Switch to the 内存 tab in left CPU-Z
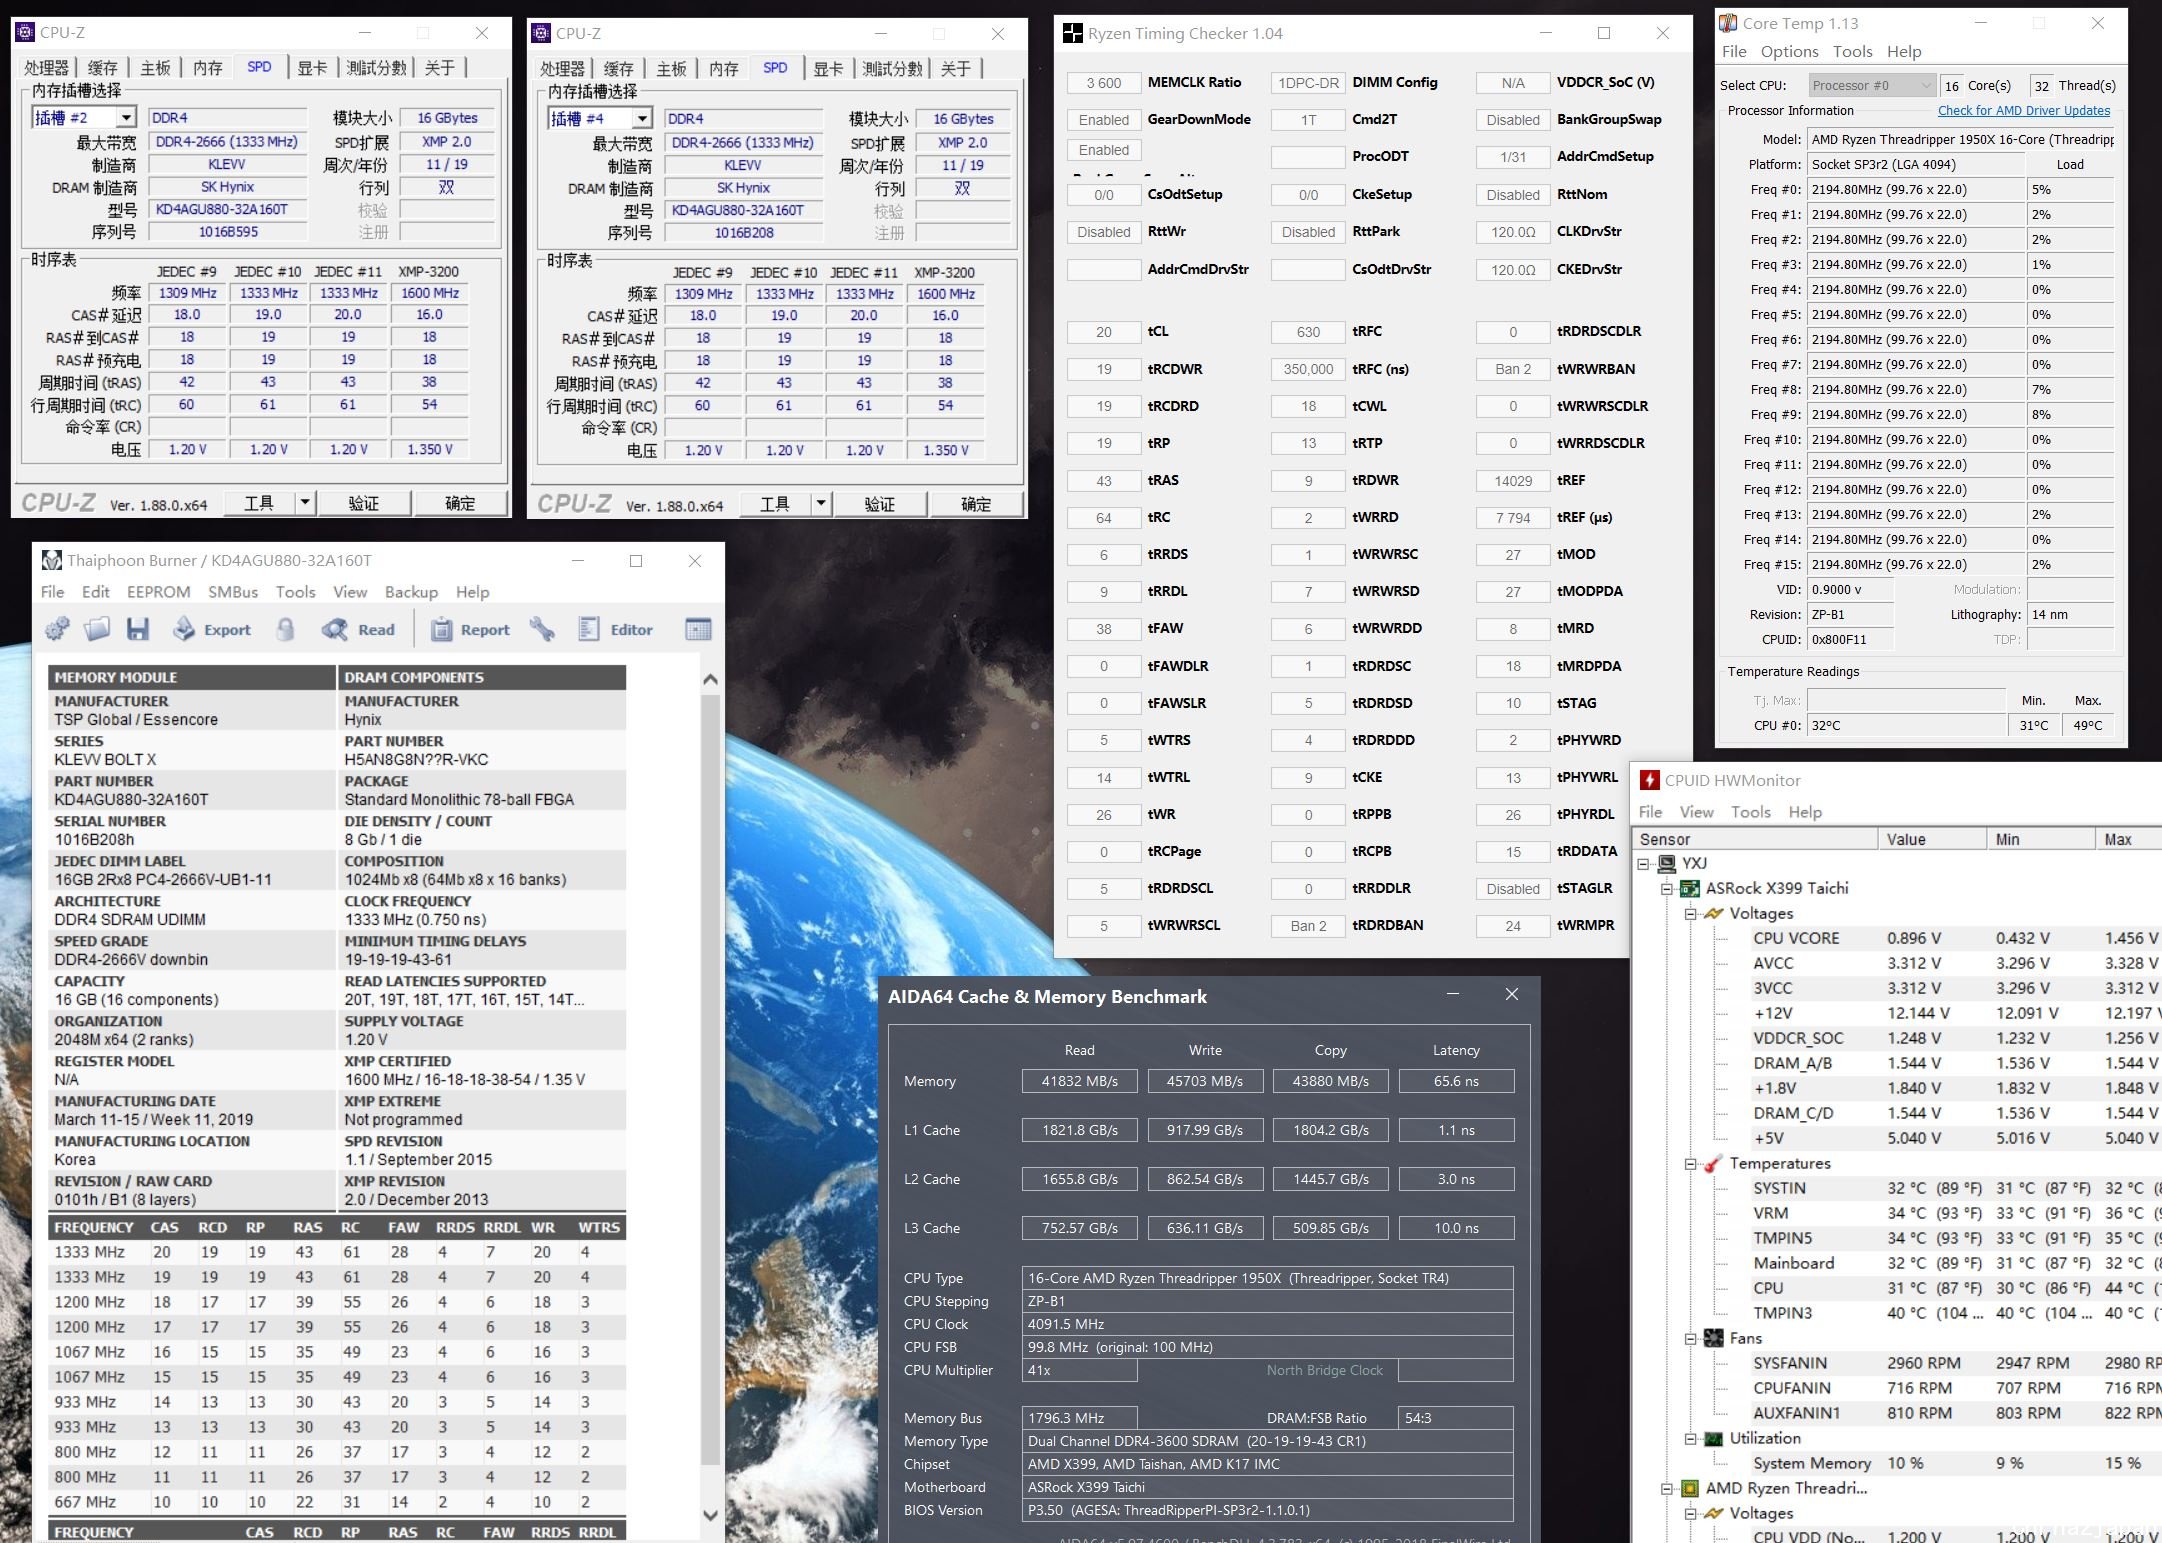The image size is (2162, 1543). click(x=208, y=67)
